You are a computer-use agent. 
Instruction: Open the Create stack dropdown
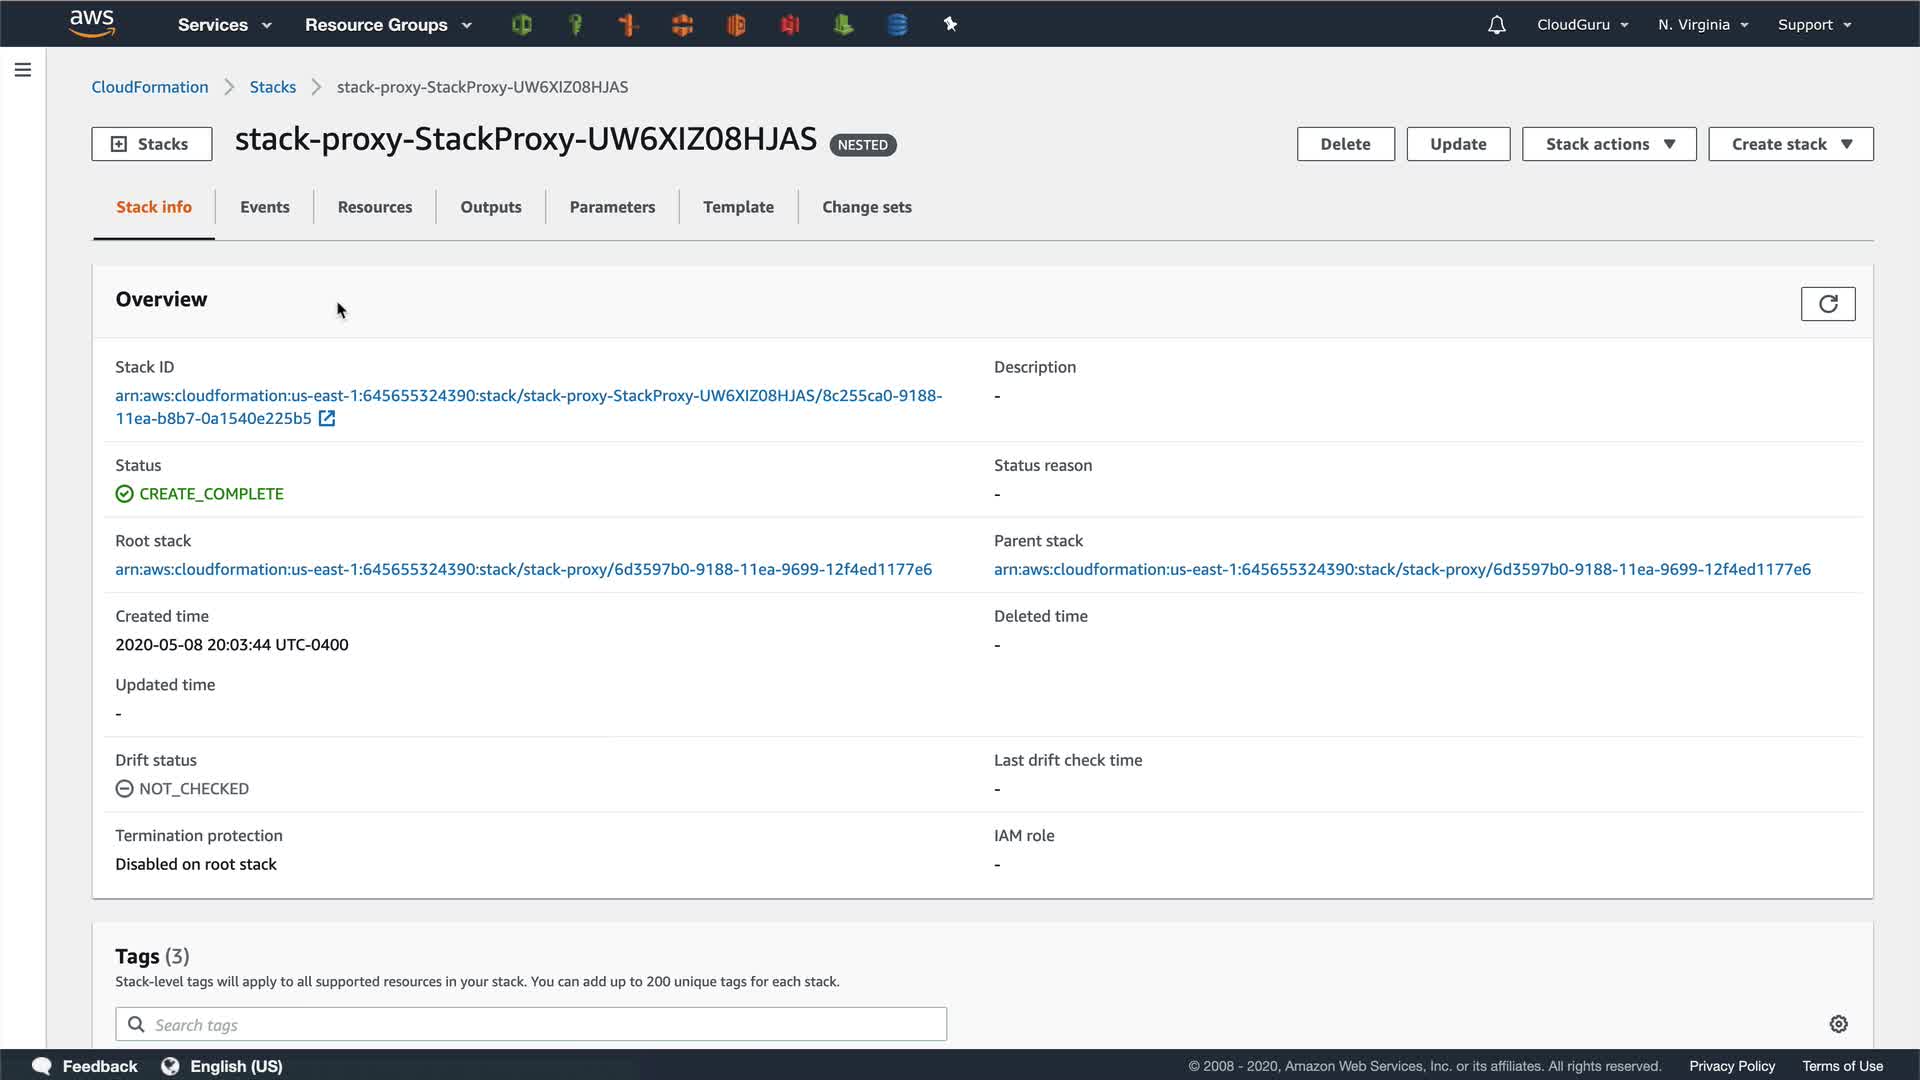click(1790, 144)
